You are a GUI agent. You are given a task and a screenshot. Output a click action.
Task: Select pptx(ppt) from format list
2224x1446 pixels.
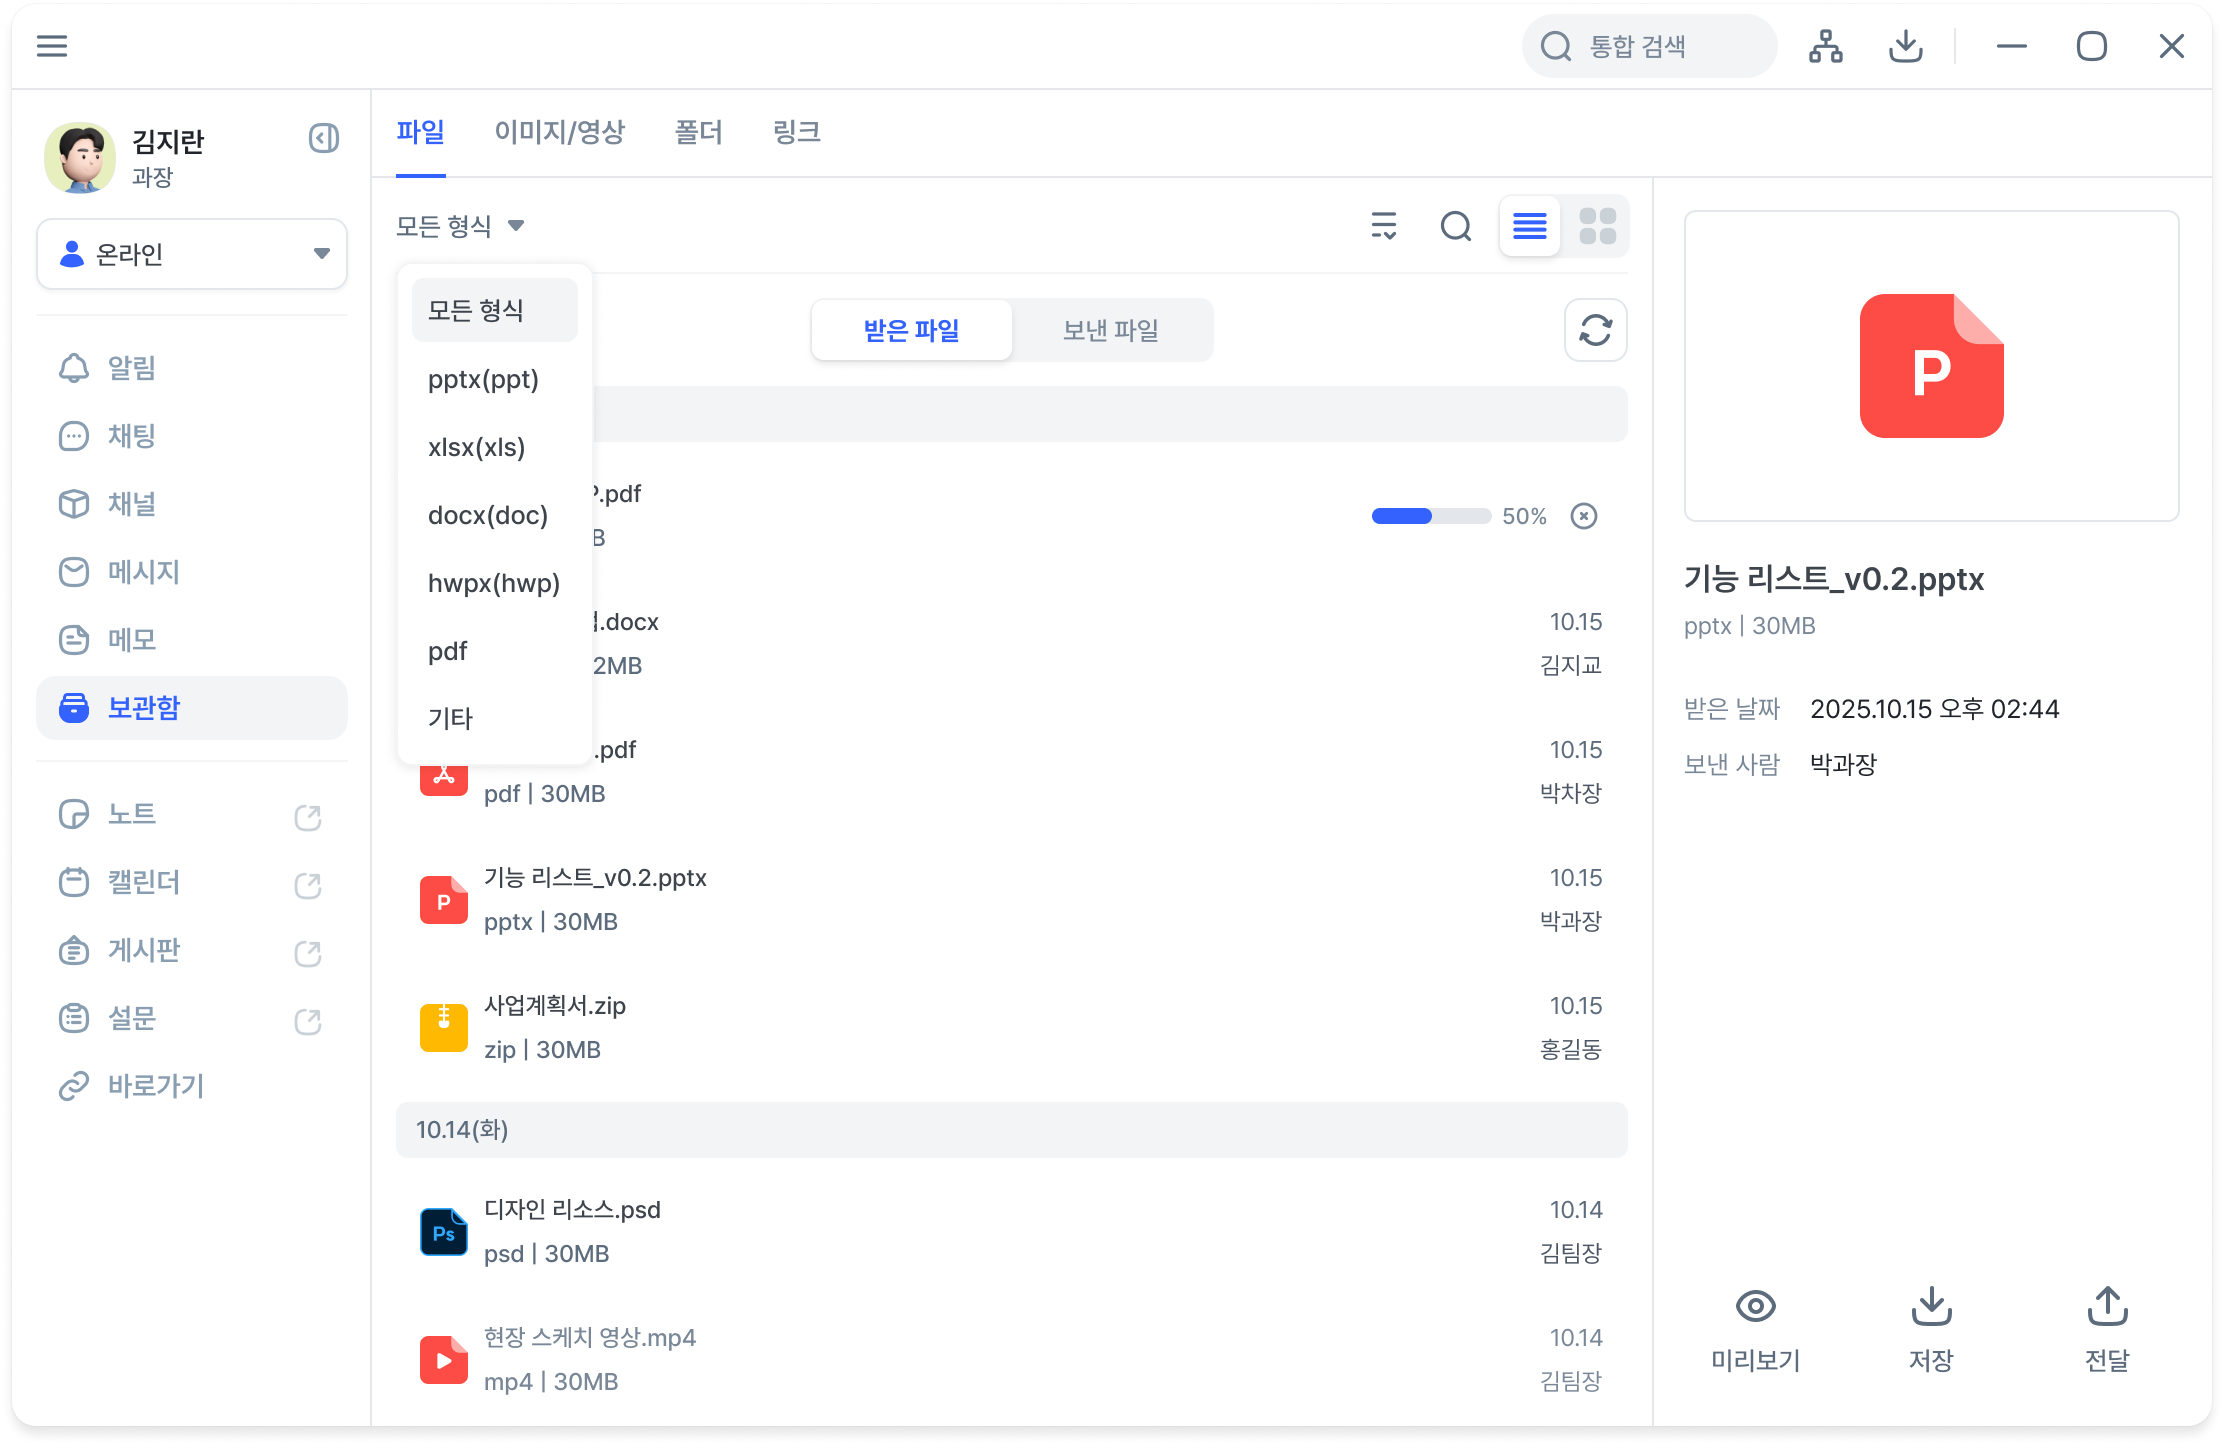coord(483,380)
